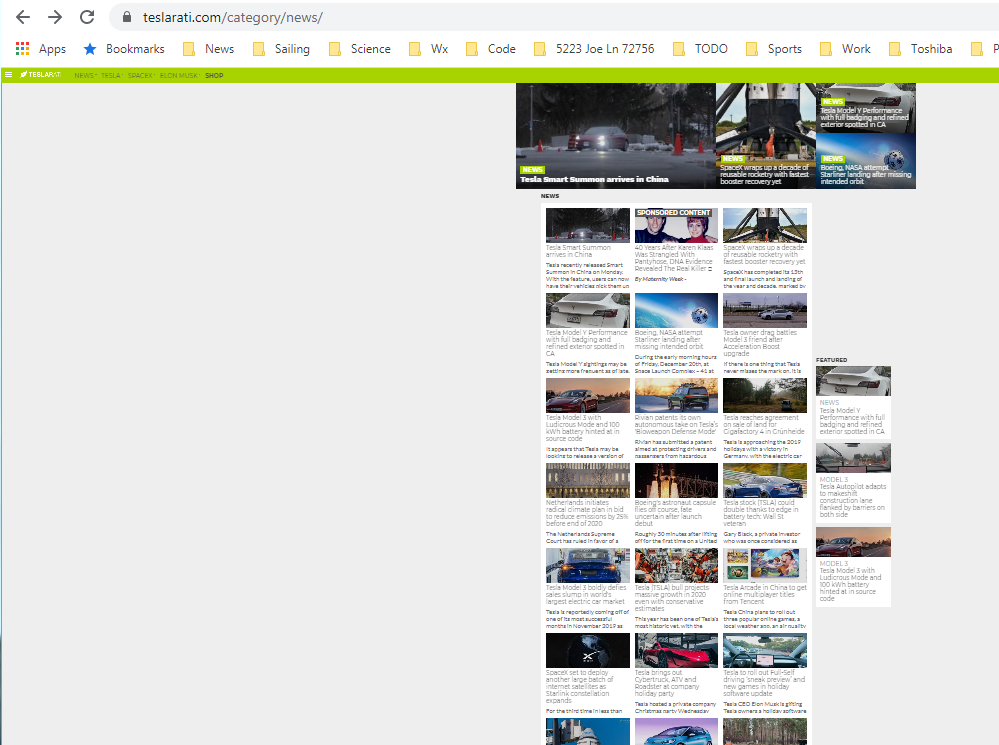Open featured story Tesla Autopilot adapts to makeshift lane
Image resolution: width=999 pixels, height=745 pixels.
coord(852,500)
